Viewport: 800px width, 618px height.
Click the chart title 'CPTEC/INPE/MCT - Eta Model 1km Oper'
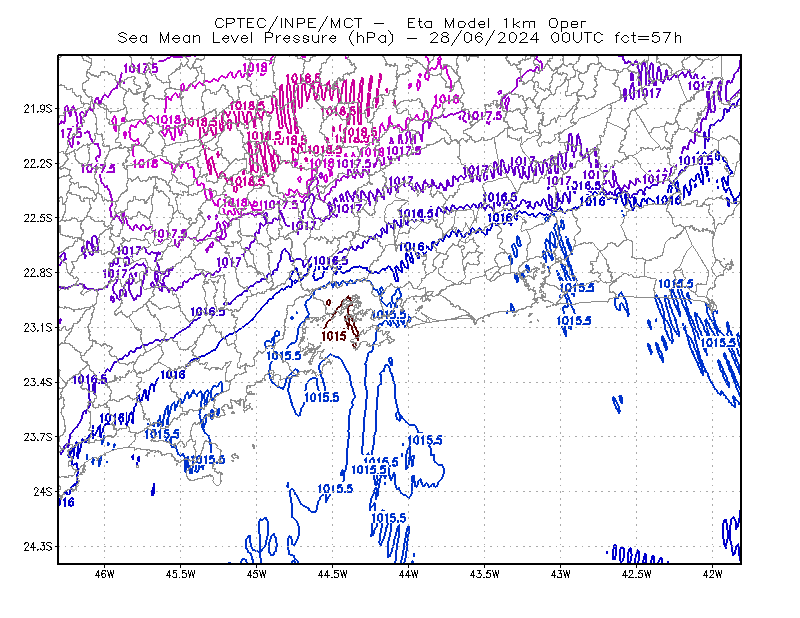[401, 23]
